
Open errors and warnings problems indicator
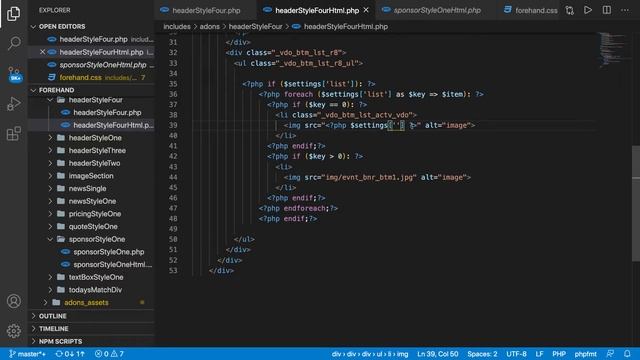[109, 354]
